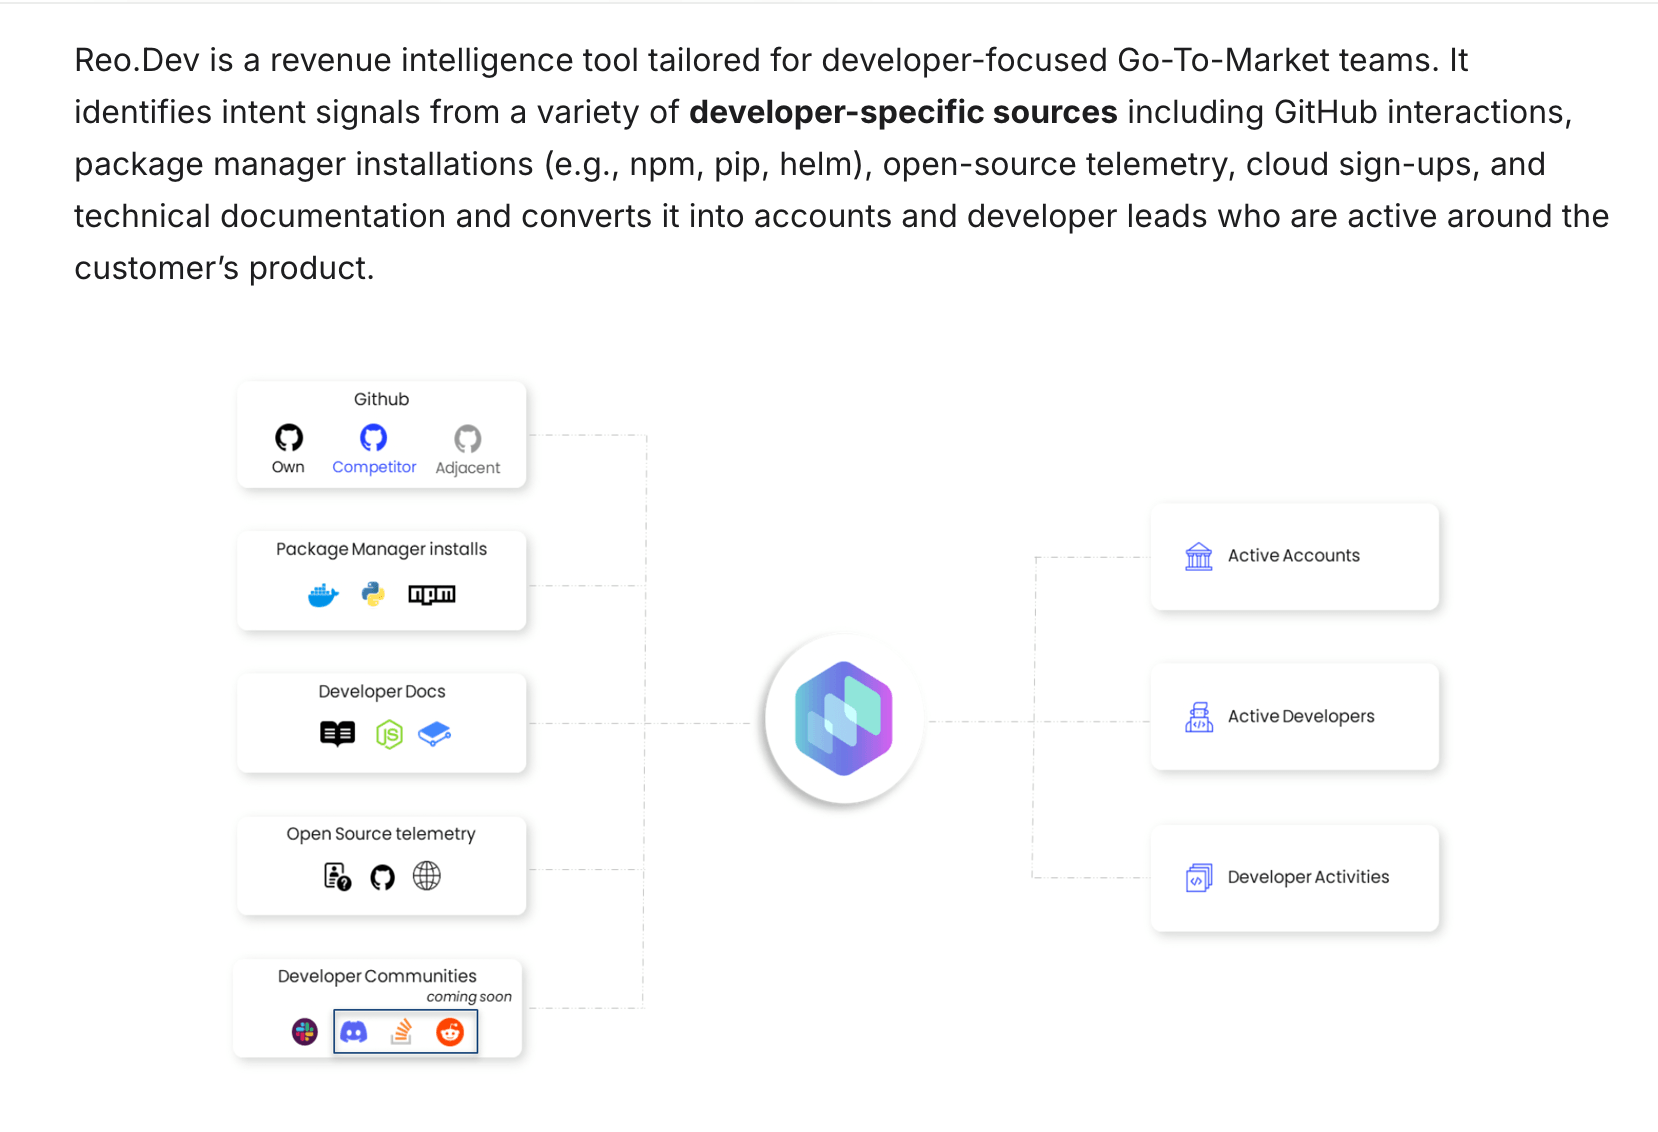Click the npm logo
Screen dimensions: 1658x1132
coord(431,595)
